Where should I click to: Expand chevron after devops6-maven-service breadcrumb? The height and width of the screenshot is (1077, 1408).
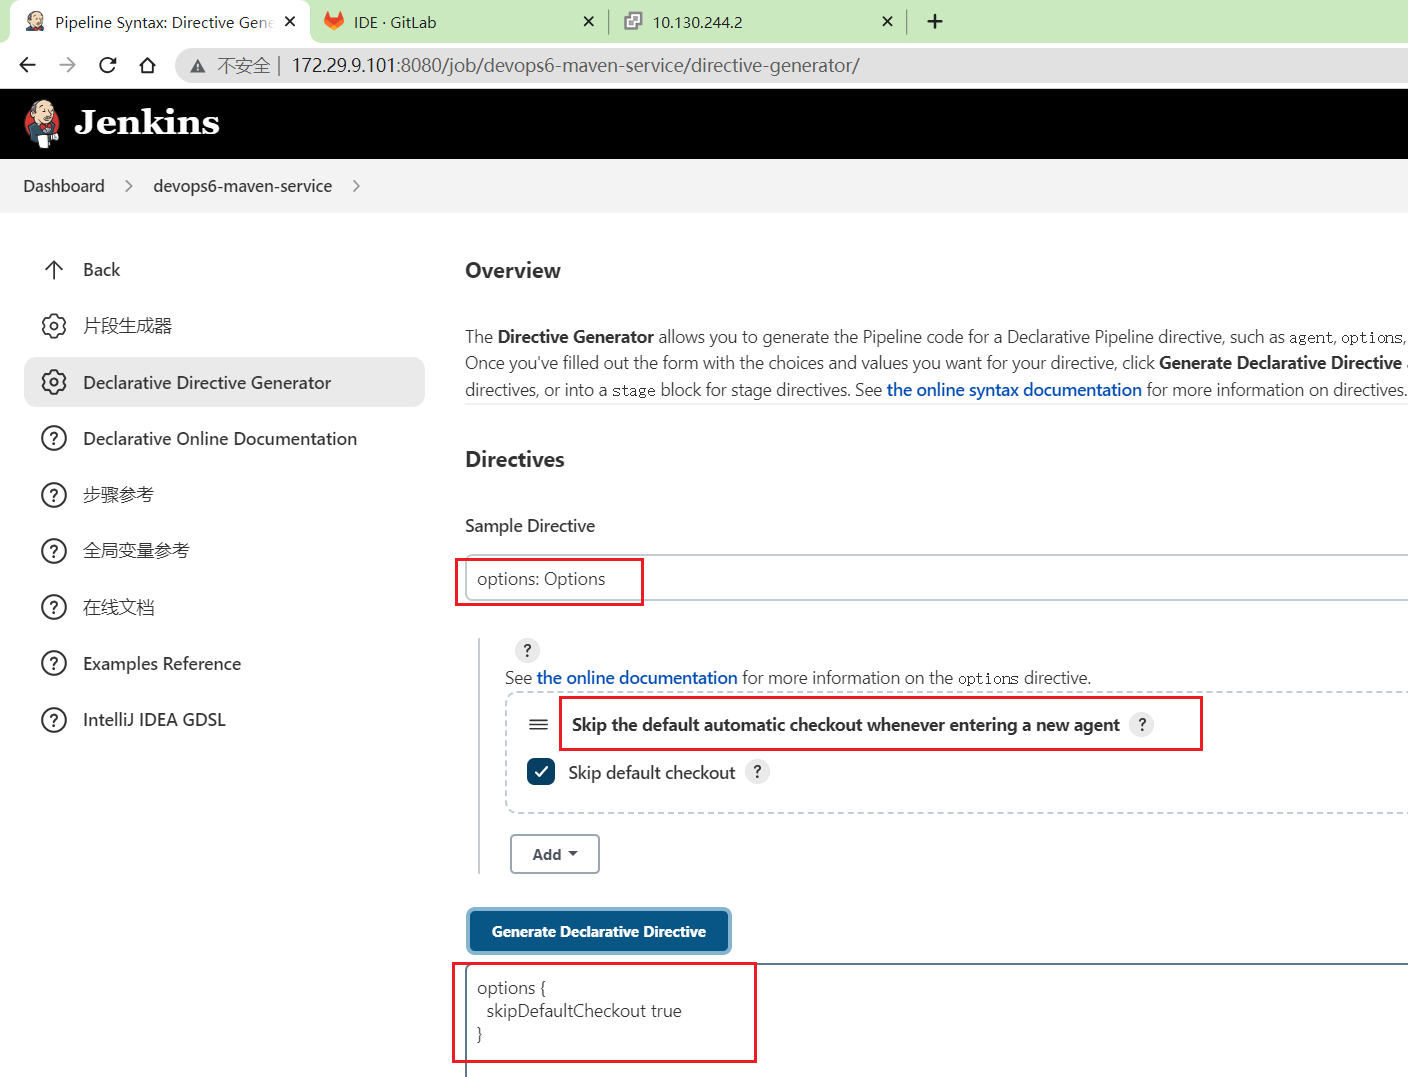coord(356,186)
